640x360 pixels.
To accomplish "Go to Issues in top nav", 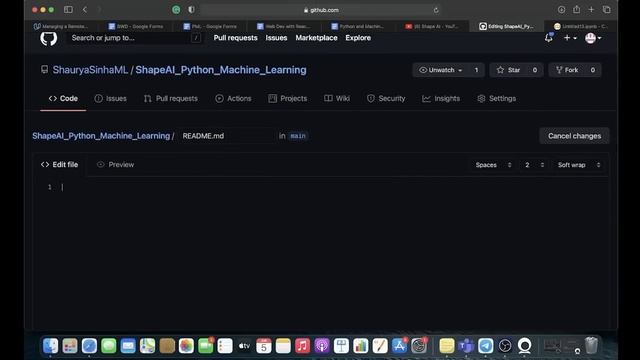I will pos(276,38).
